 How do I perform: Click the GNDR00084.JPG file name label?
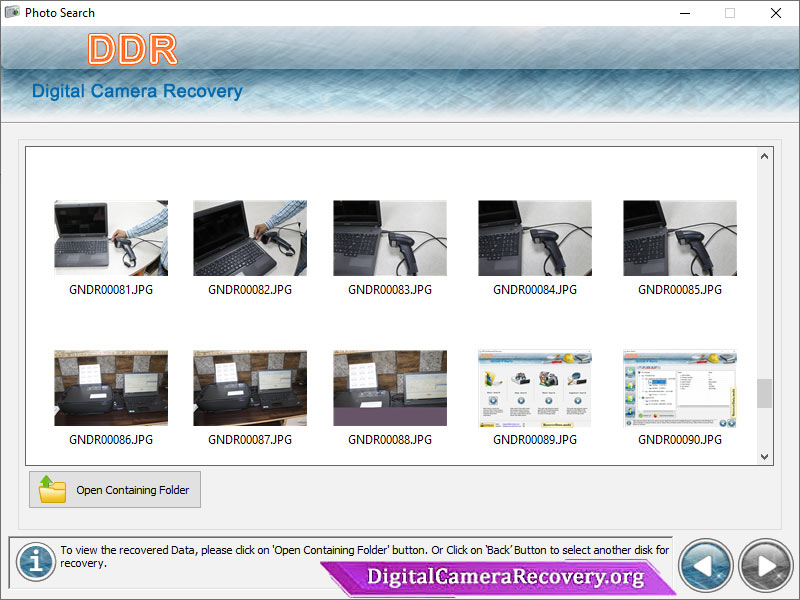[x=535, y=290]
